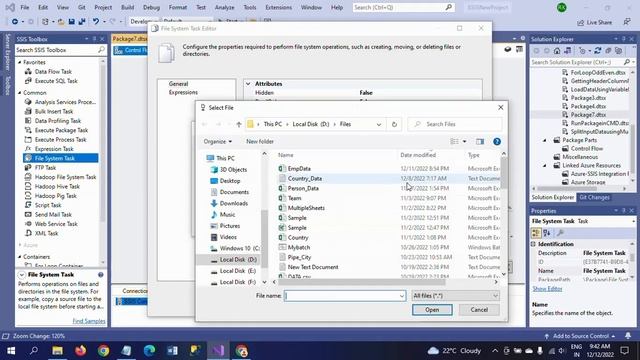This screenshot has width=640, height=360.
Task: Collapse the Common group in SSIS Toolbox
Action: [x=20, y=93]
